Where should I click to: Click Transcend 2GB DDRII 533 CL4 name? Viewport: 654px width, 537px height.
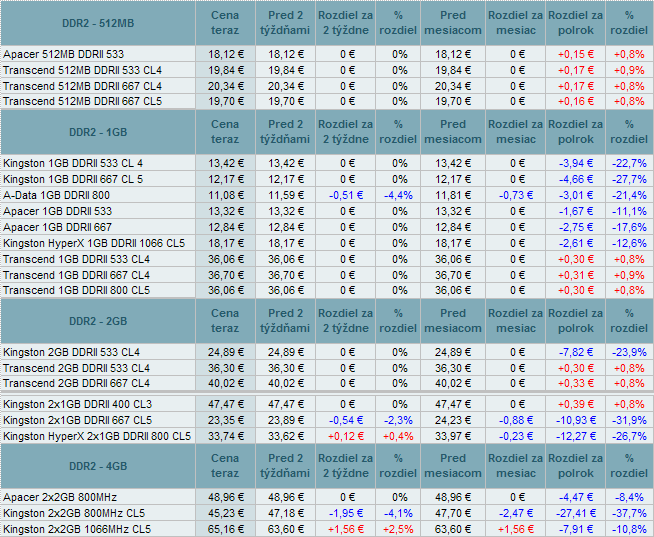click(x=76, y=368)
